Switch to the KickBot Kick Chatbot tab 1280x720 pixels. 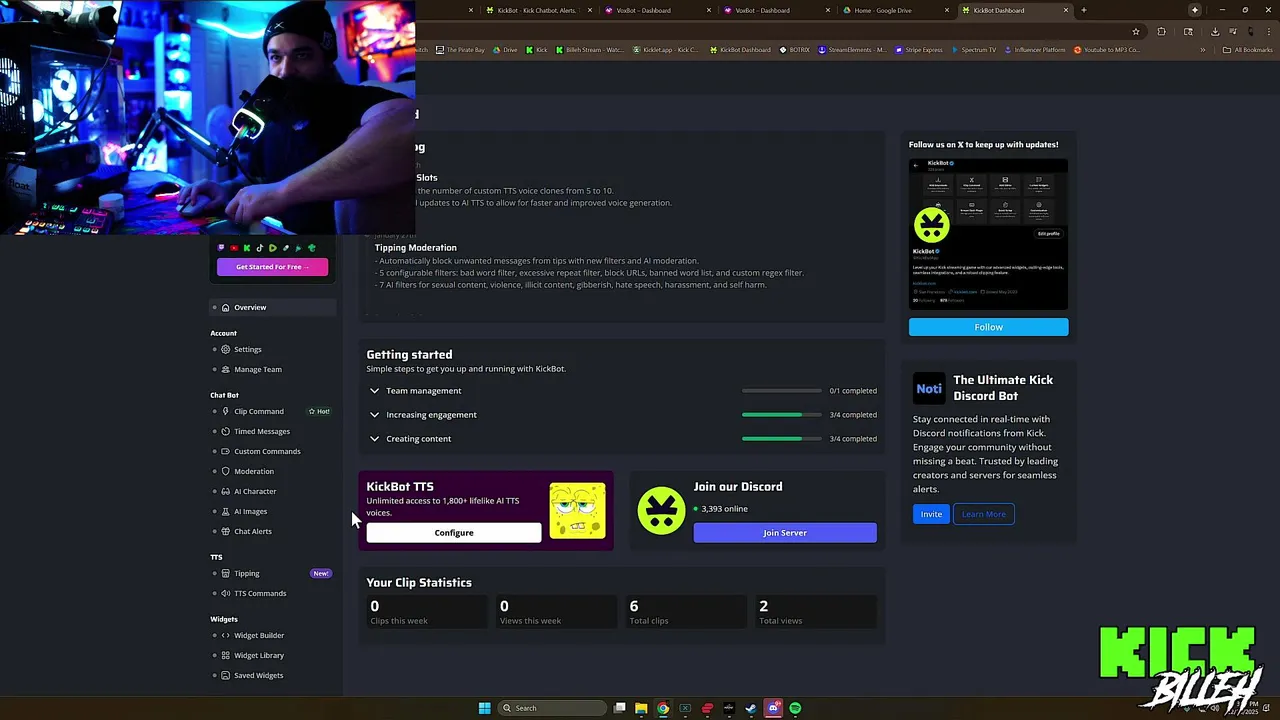[x=538, y=10]
